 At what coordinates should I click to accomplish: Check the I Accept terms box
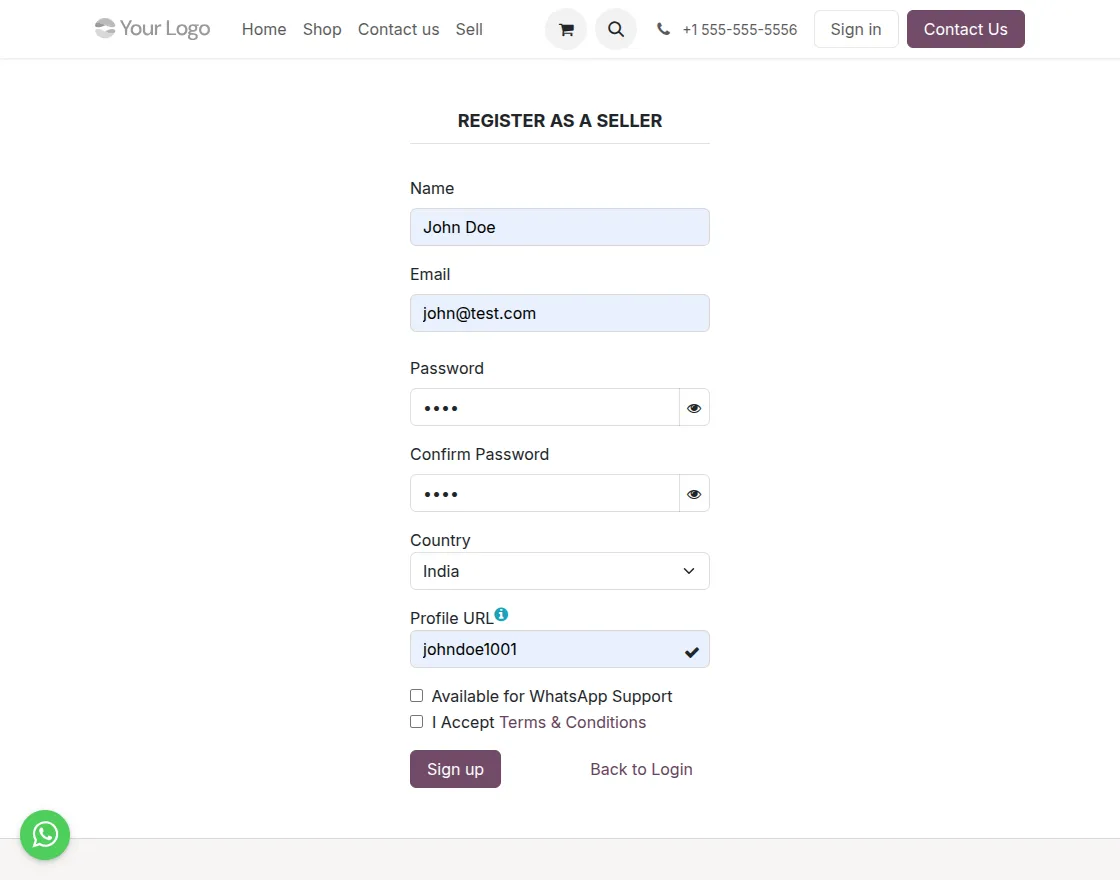pos(417,722)
